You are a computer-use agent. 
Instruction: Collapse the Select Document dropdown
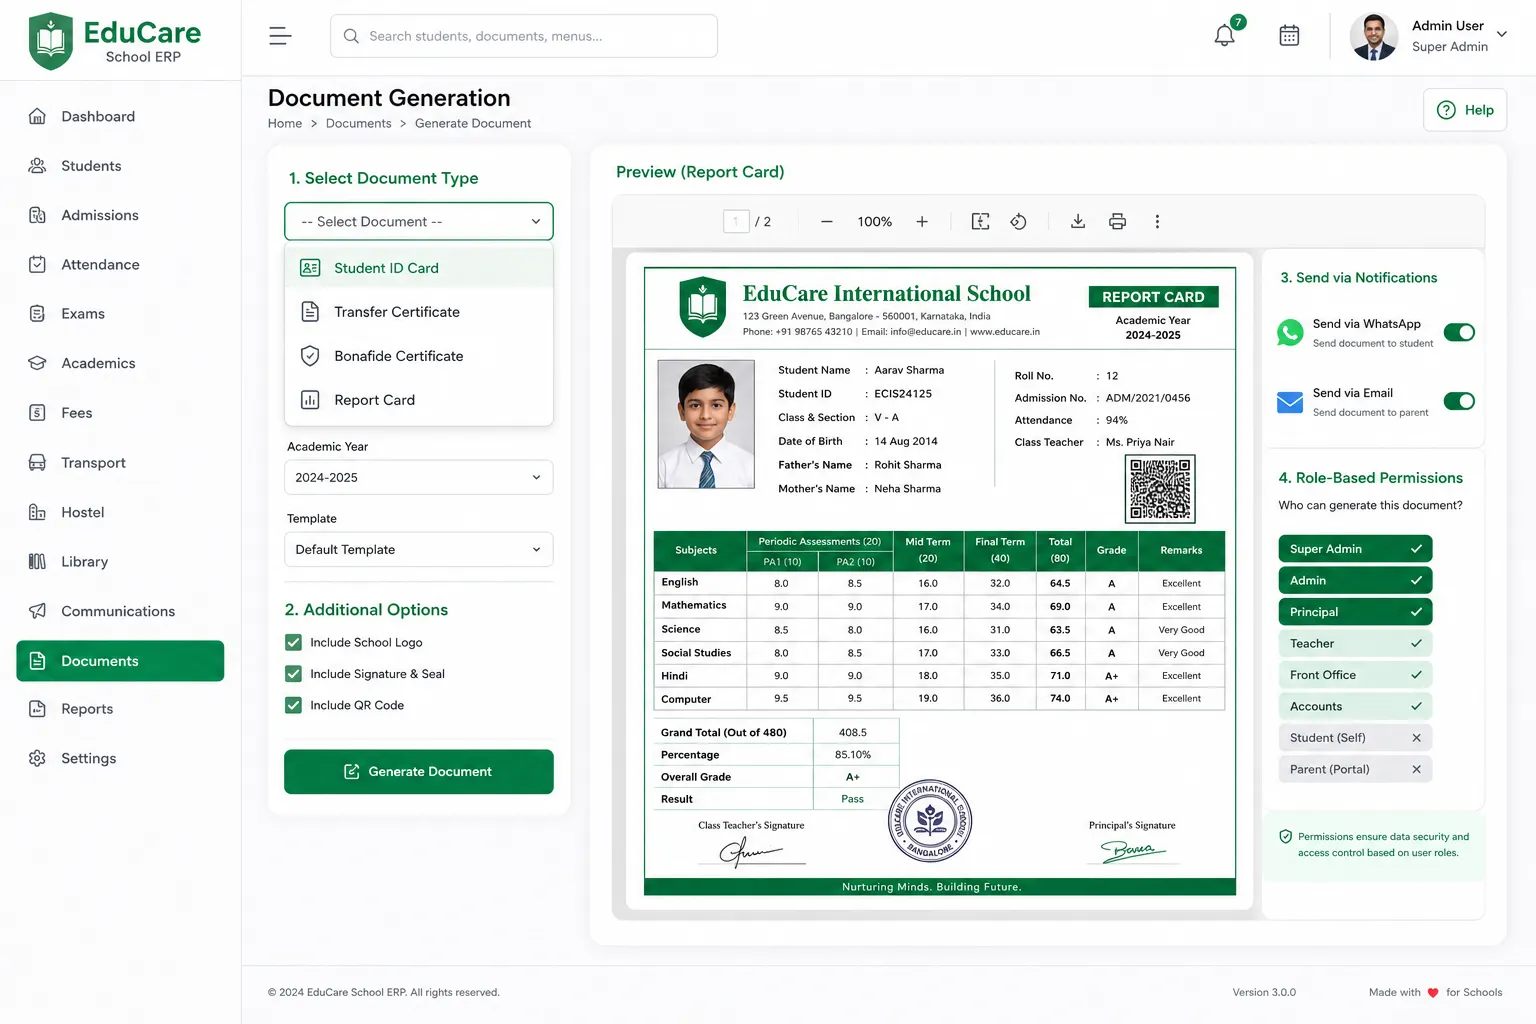coord(419,221)
